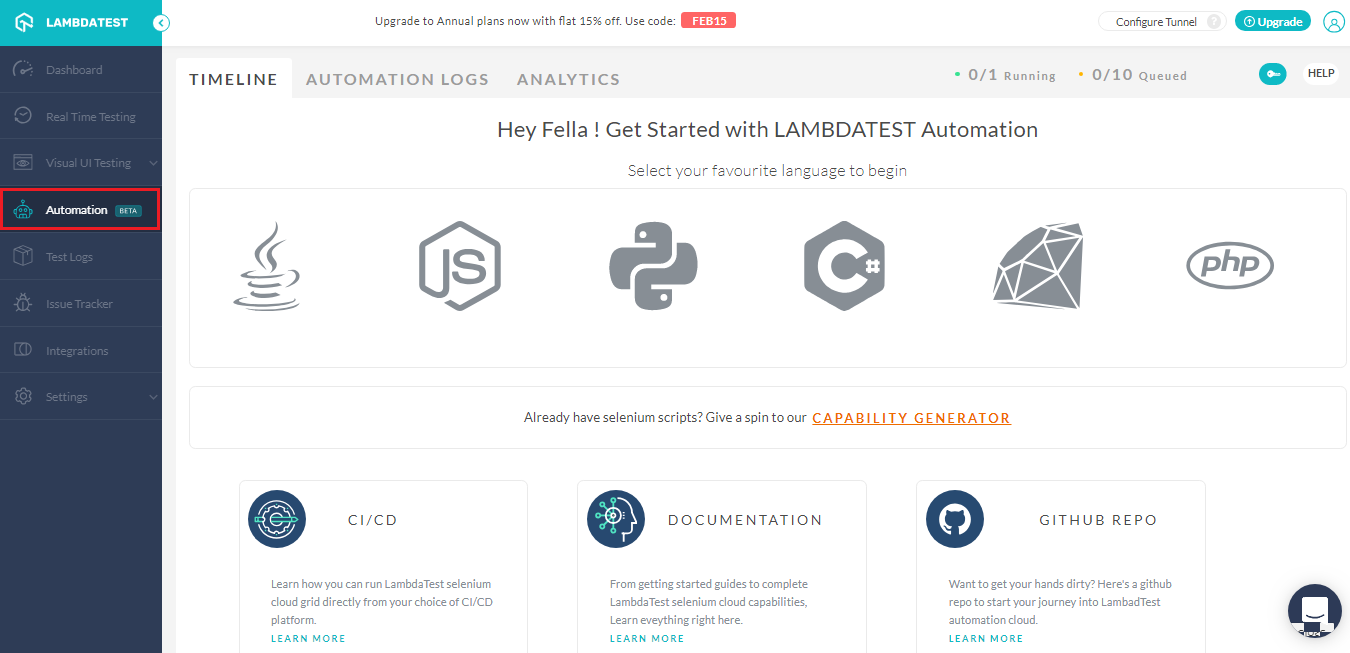Image resolution: width=1350 pixels, height=653 pixels.
Task: Select the Ruby gem icon
Action: pos(1038,266)
